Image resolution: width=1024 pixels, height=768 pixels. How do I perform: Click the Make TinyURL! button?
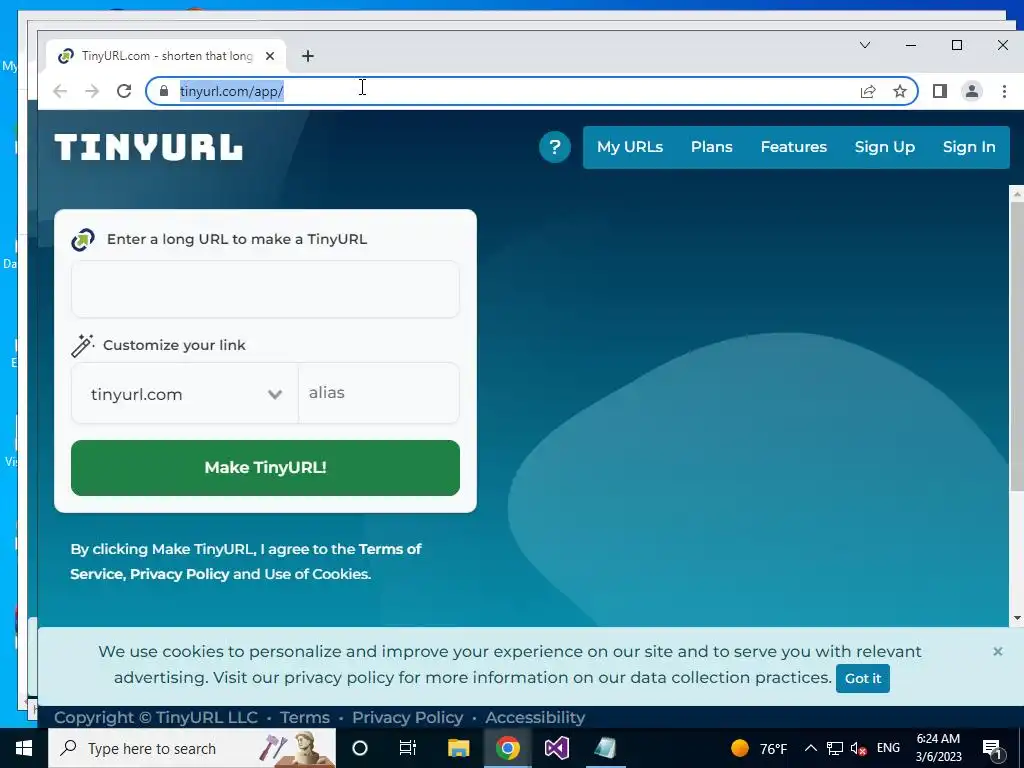[265, 468]
